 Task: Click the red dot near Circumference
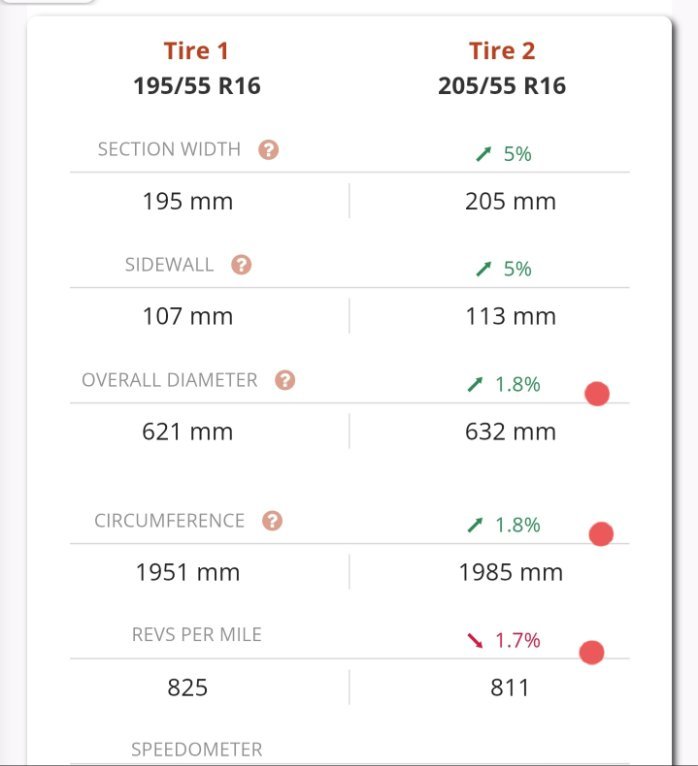(x=601, y=533)
